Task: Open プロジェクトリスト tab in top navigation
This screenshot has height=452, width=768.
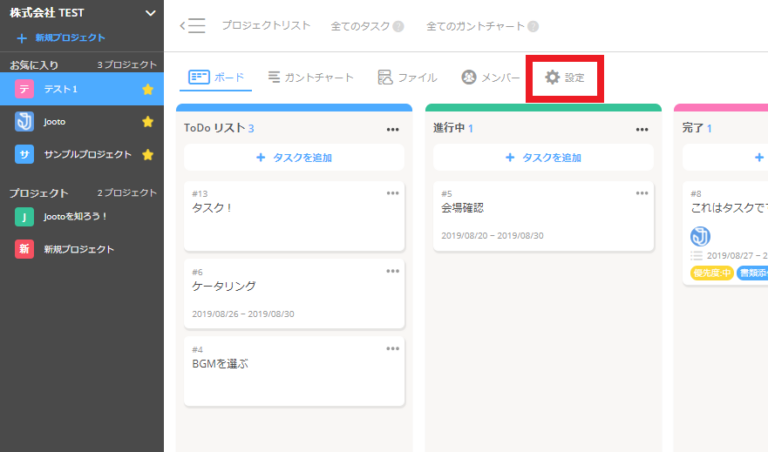Action: pos(266,25)
